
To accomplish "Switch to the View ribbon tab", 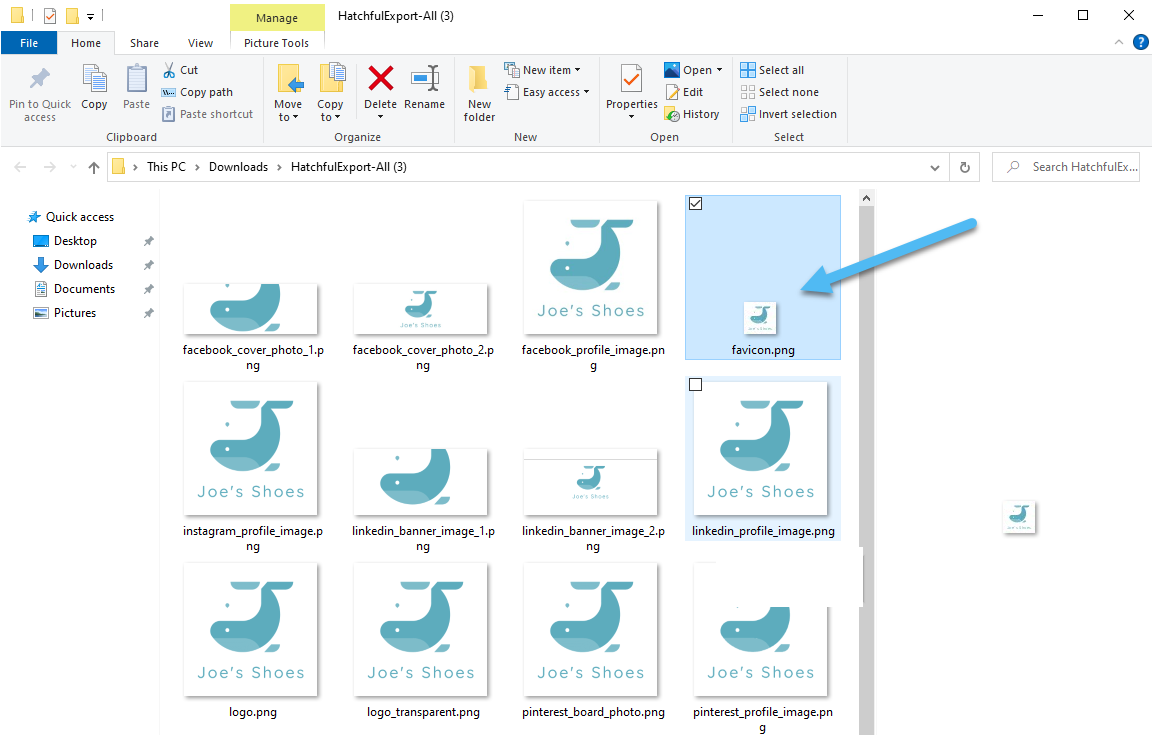I will point(200,43).
